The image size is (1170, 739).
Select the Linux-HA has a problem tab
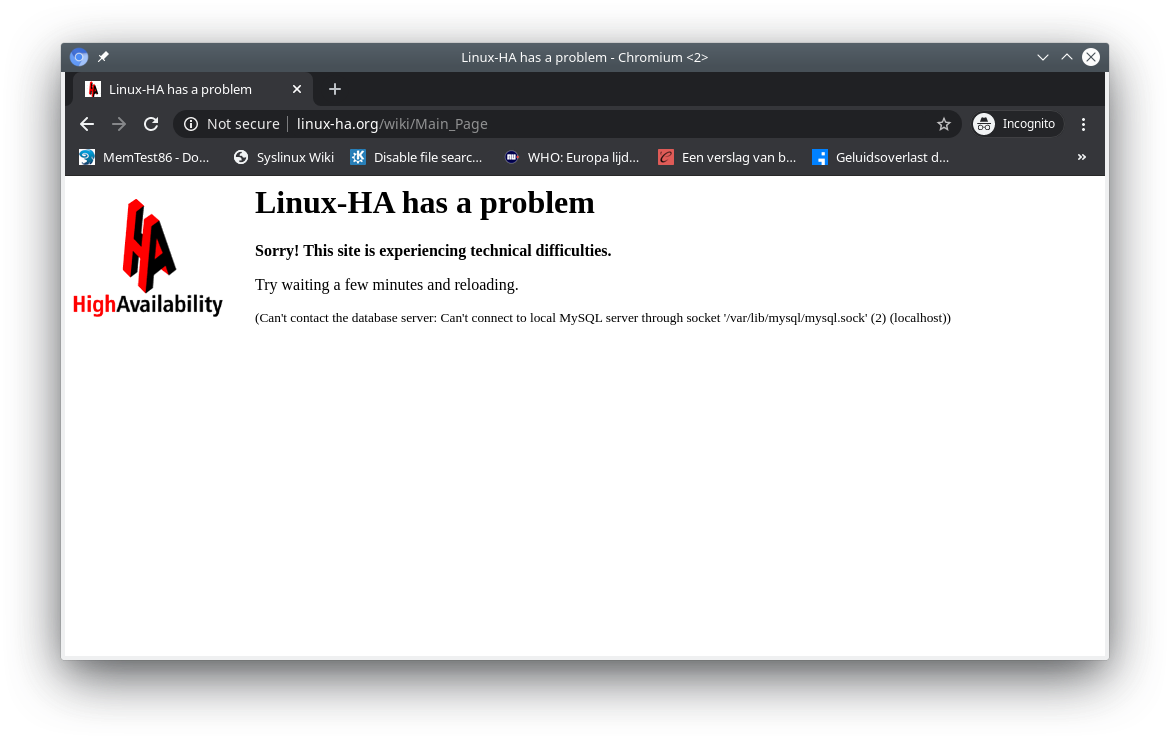coord(193,89)
